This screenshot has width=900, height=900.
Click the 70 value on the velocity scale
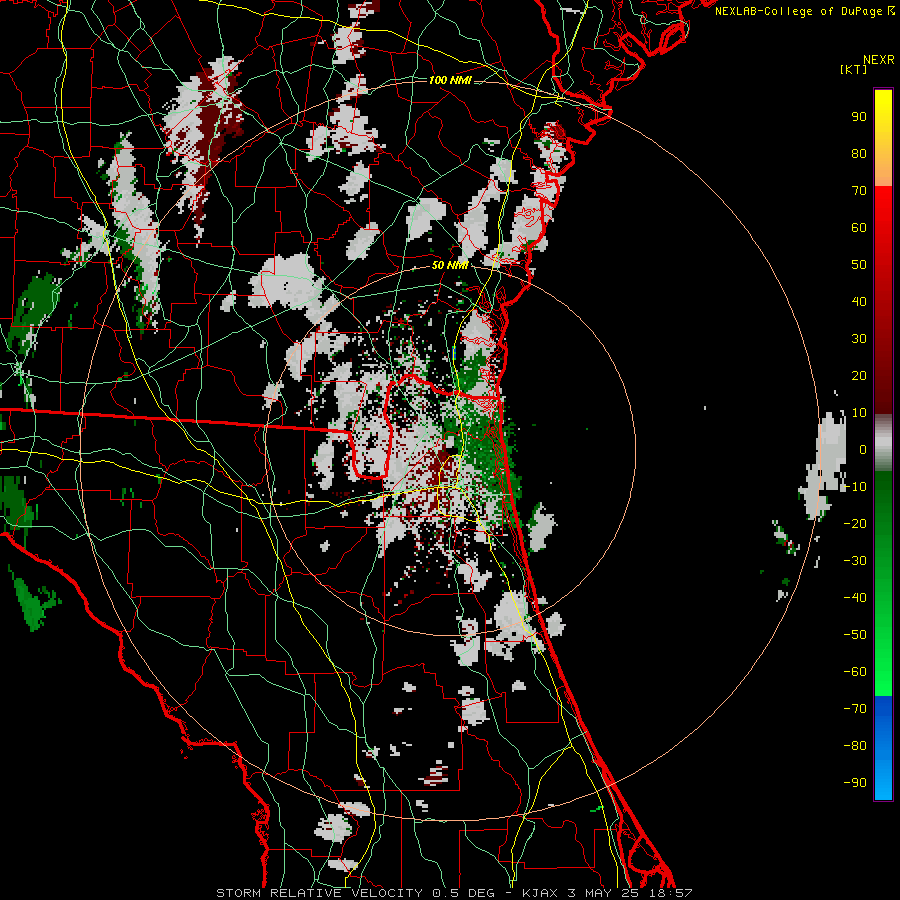[859, 191]
